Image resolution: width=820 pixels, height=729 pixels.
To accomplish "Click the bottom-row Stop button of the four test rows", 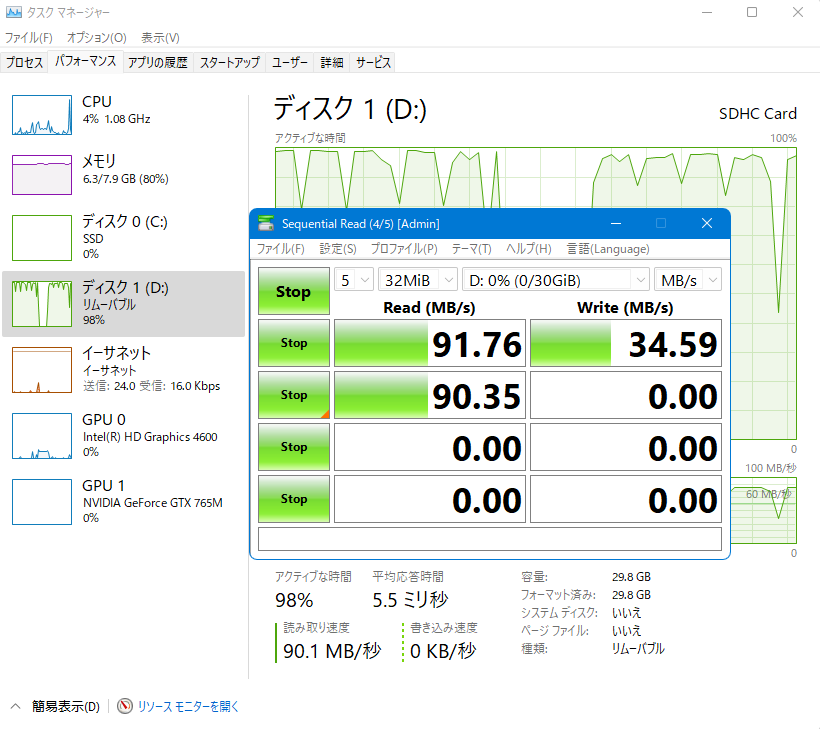I will (x=294, y=499).
